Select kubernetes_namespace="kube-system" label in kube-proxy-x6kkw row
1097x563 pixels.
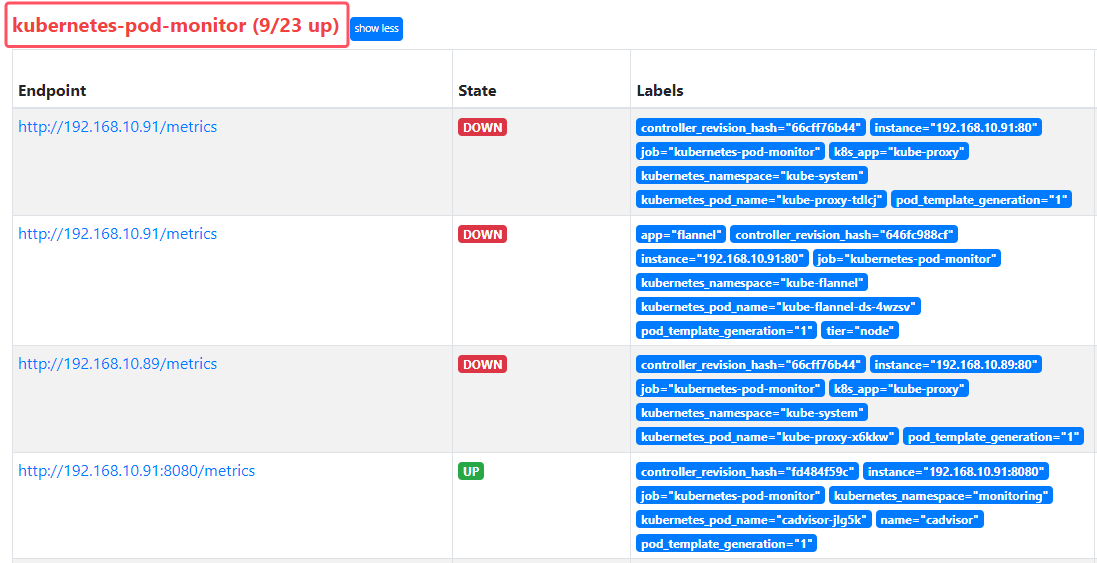[x=752, y=413]
